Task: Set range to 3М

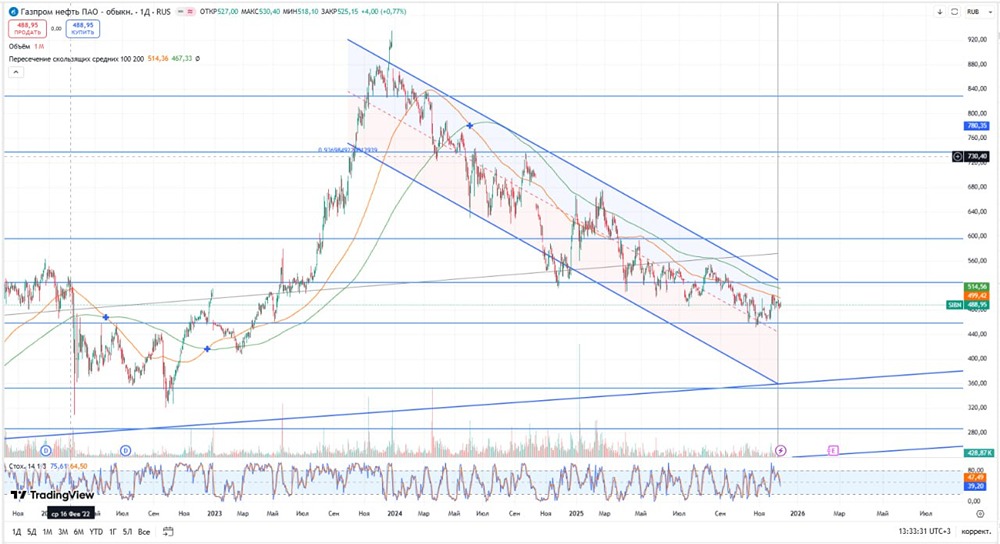Action: [x=63, y=532]
